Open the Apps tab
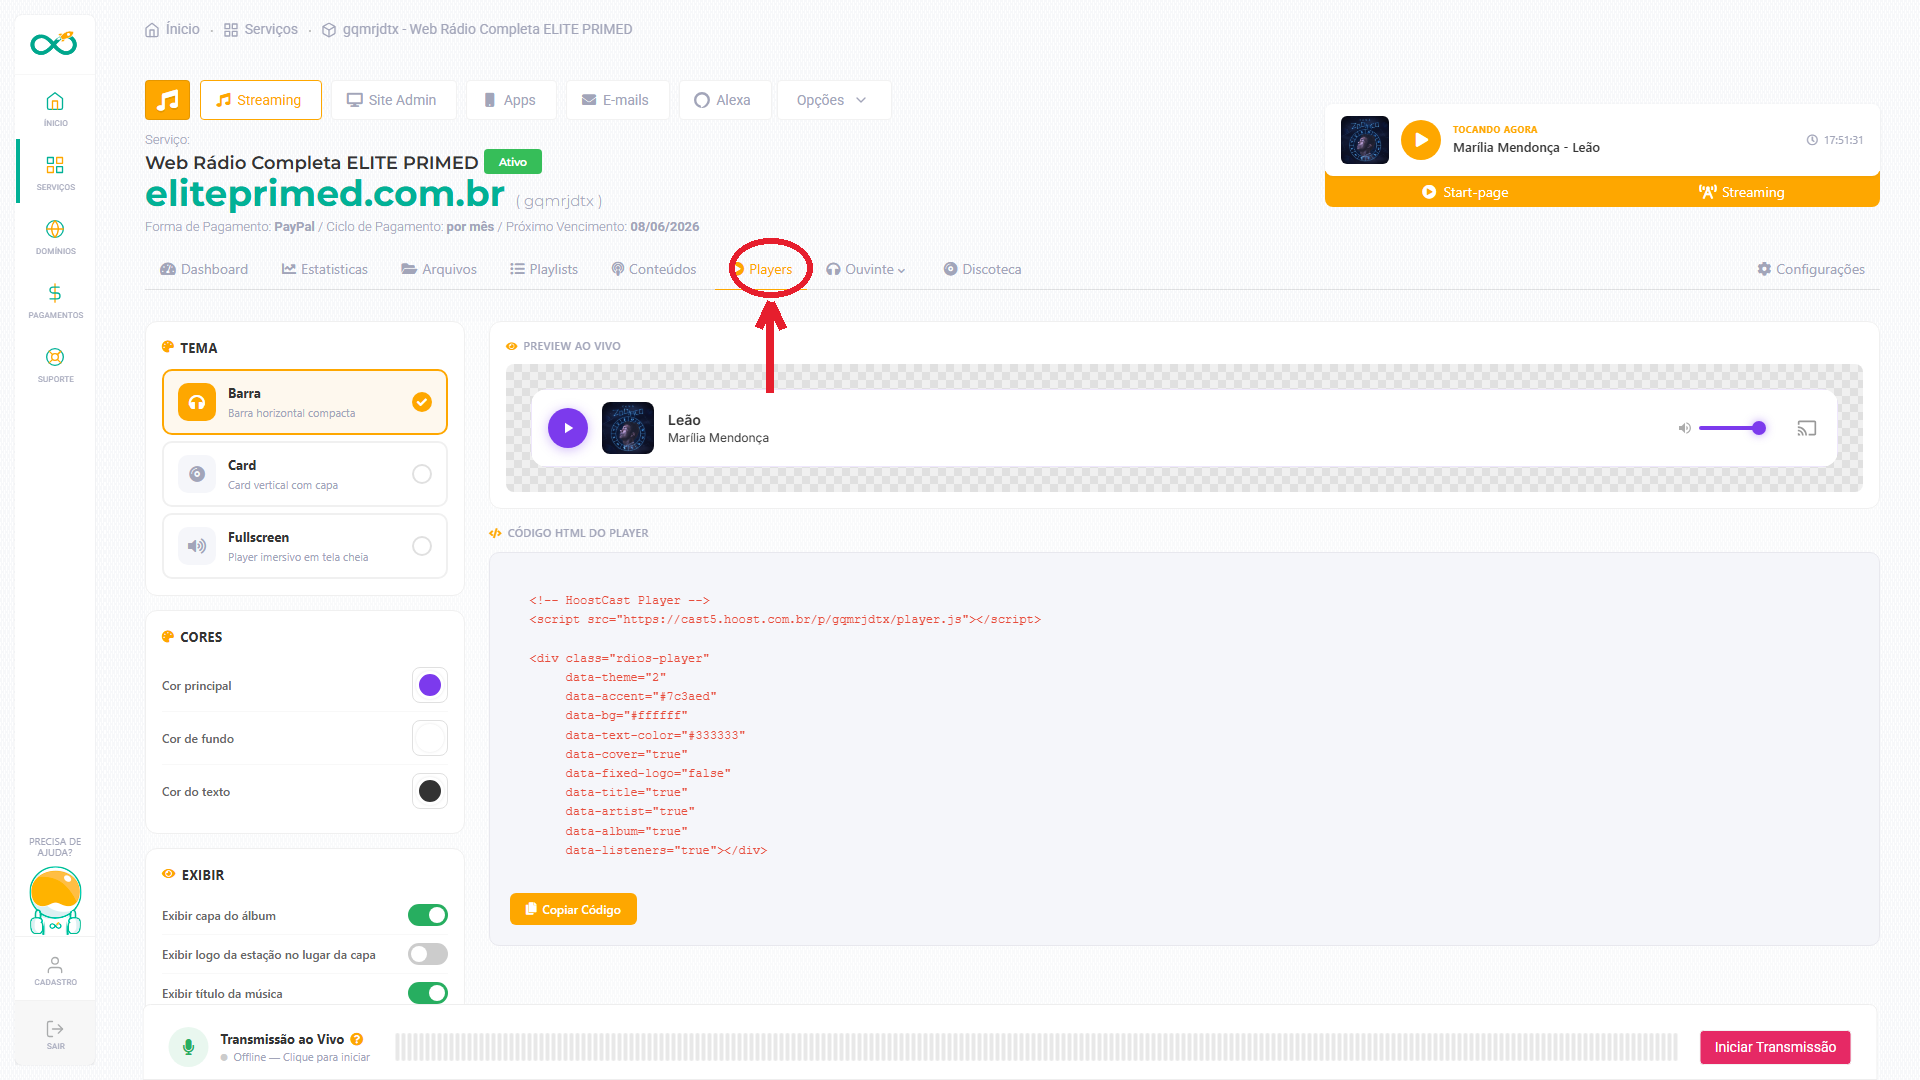Viewport: 1920px width, 1080px height. pyautogui.click(x=511, y=100)
